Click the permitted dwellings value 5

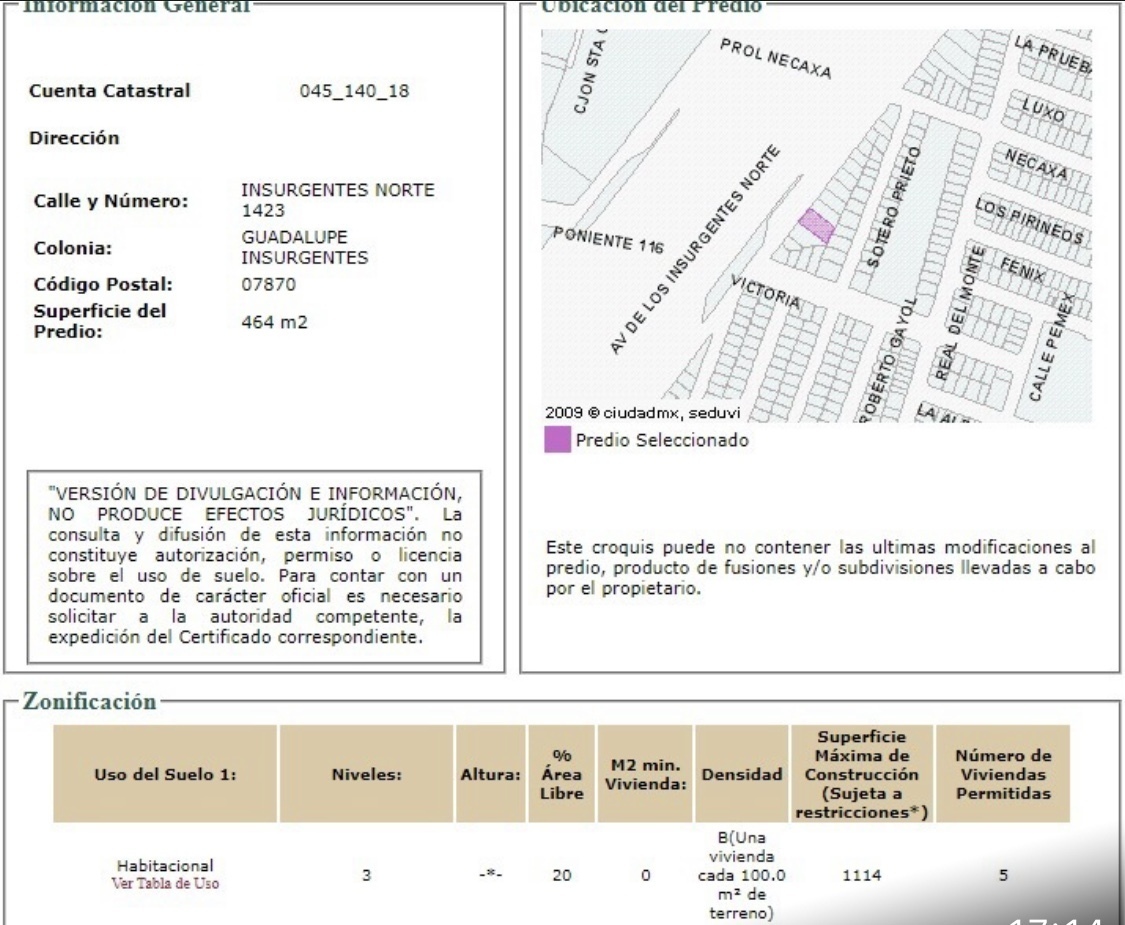click(1003, 875)
